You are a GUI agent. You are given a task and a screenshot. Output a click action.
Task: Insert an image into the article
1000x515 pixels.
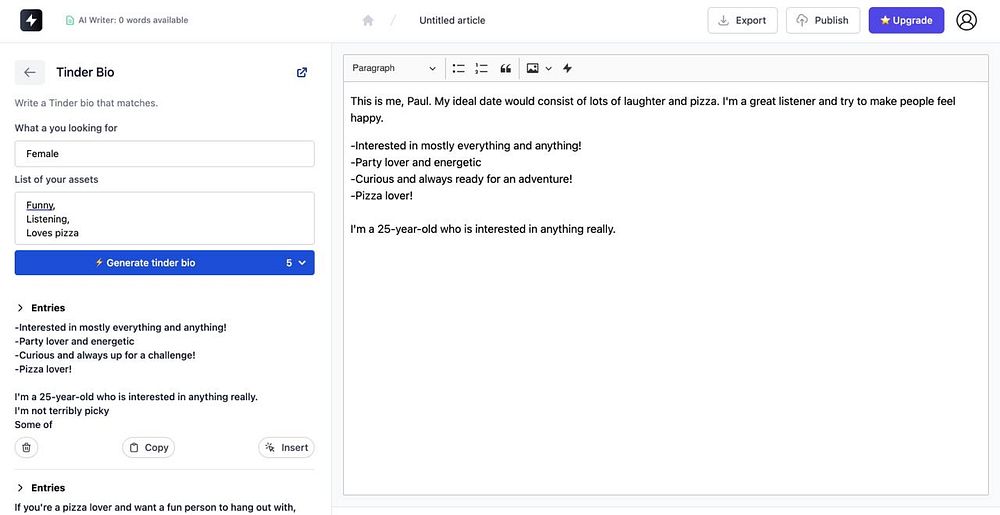(533, 68)
